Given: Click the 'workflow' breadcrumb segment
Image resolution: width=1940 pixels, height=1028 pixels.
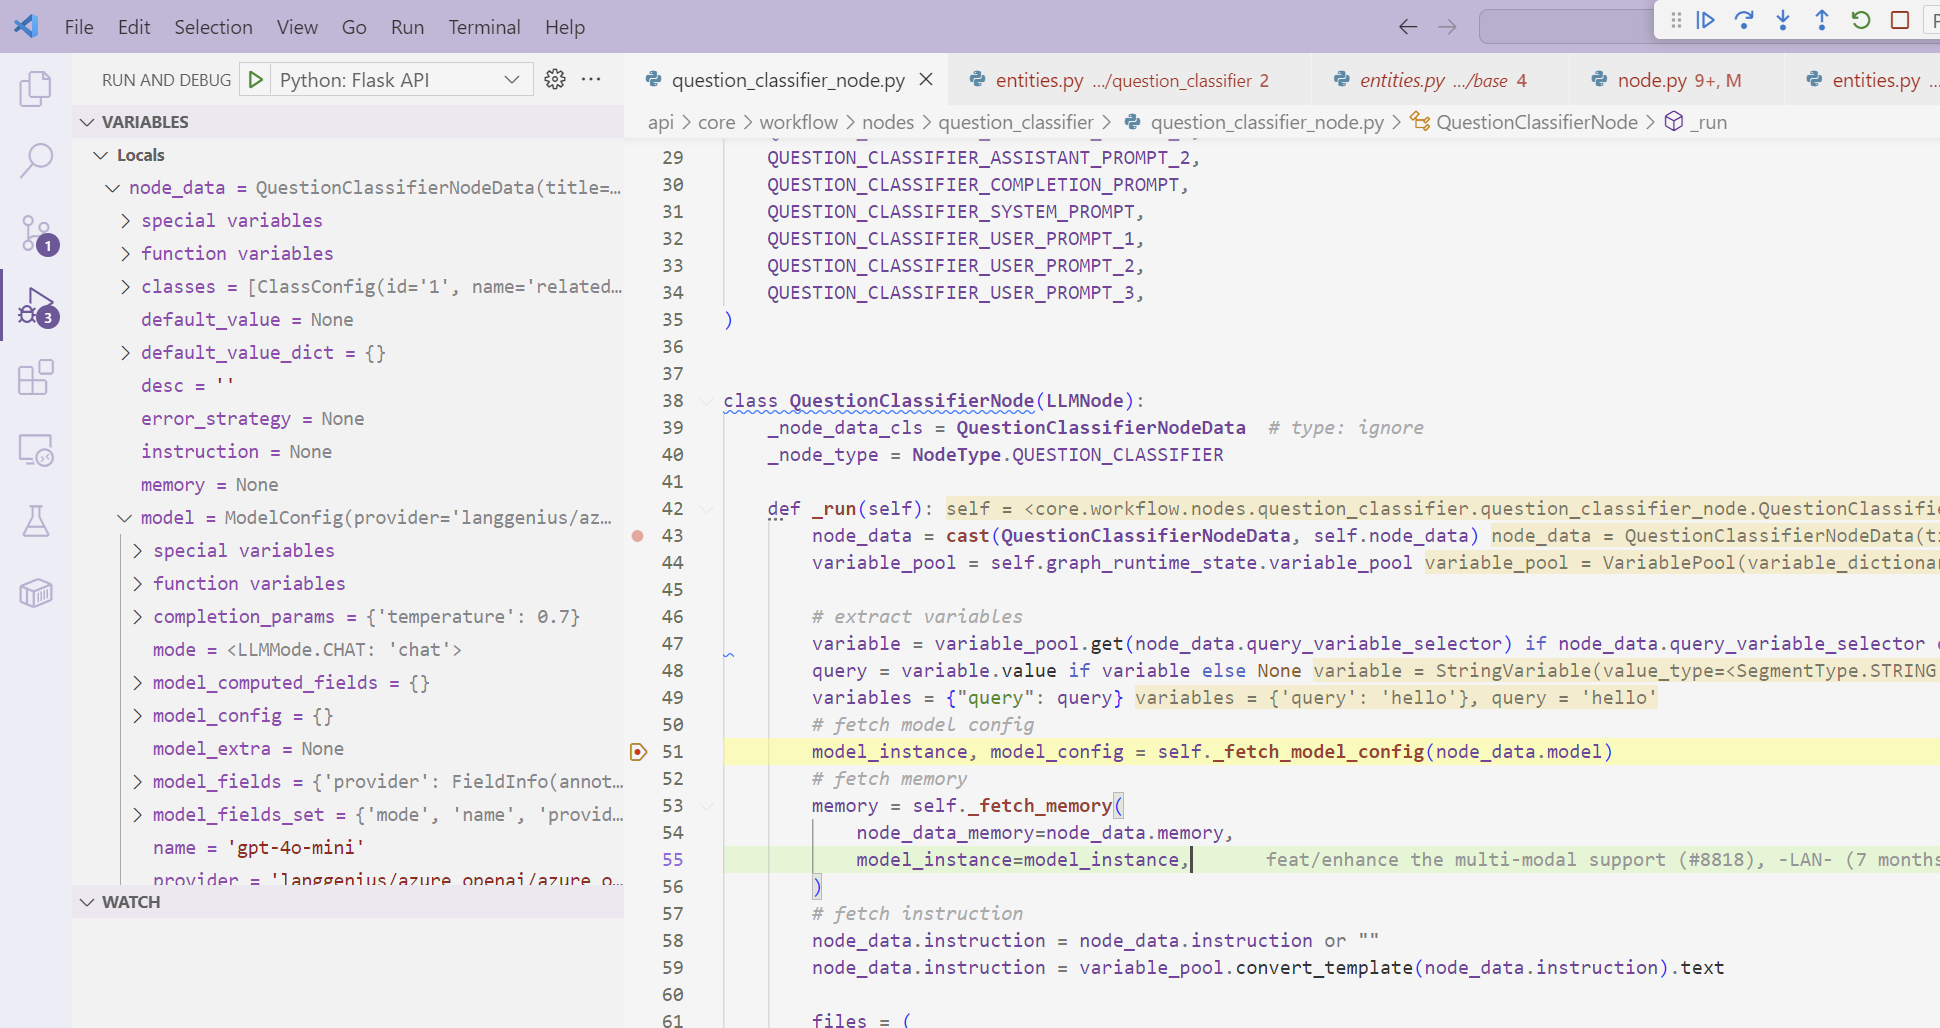Looking at the screenshot, I should [x=798, y=122].
